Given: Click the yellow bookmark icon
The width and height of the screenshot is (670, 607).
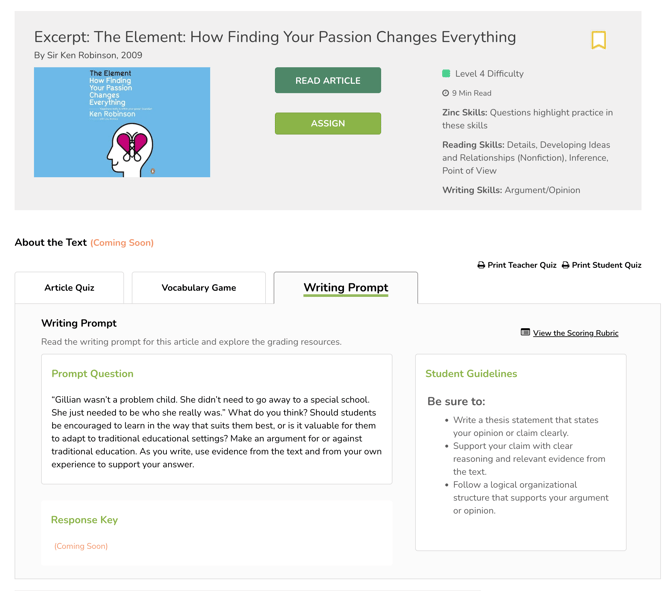Looking at the screenshot, I should click(598, 40).
